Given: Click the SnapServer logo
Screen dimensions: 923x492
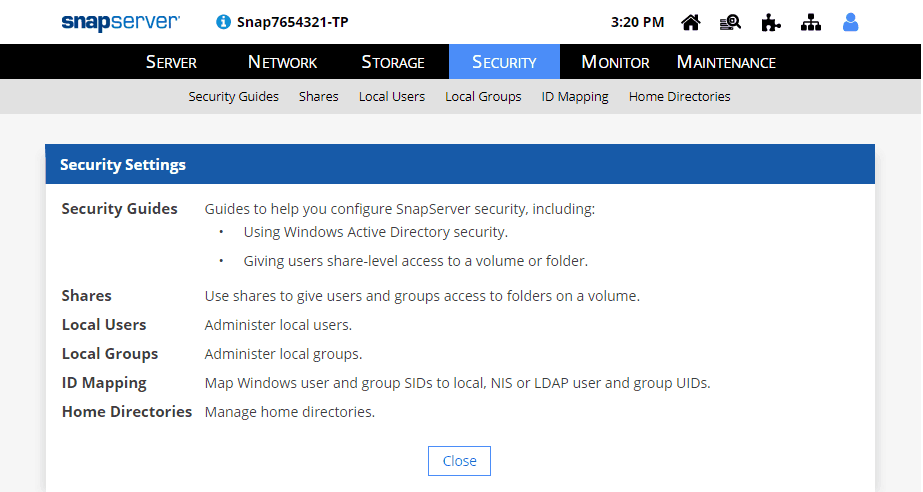Looking at the screenshot, I should click(x=120, y=22).
